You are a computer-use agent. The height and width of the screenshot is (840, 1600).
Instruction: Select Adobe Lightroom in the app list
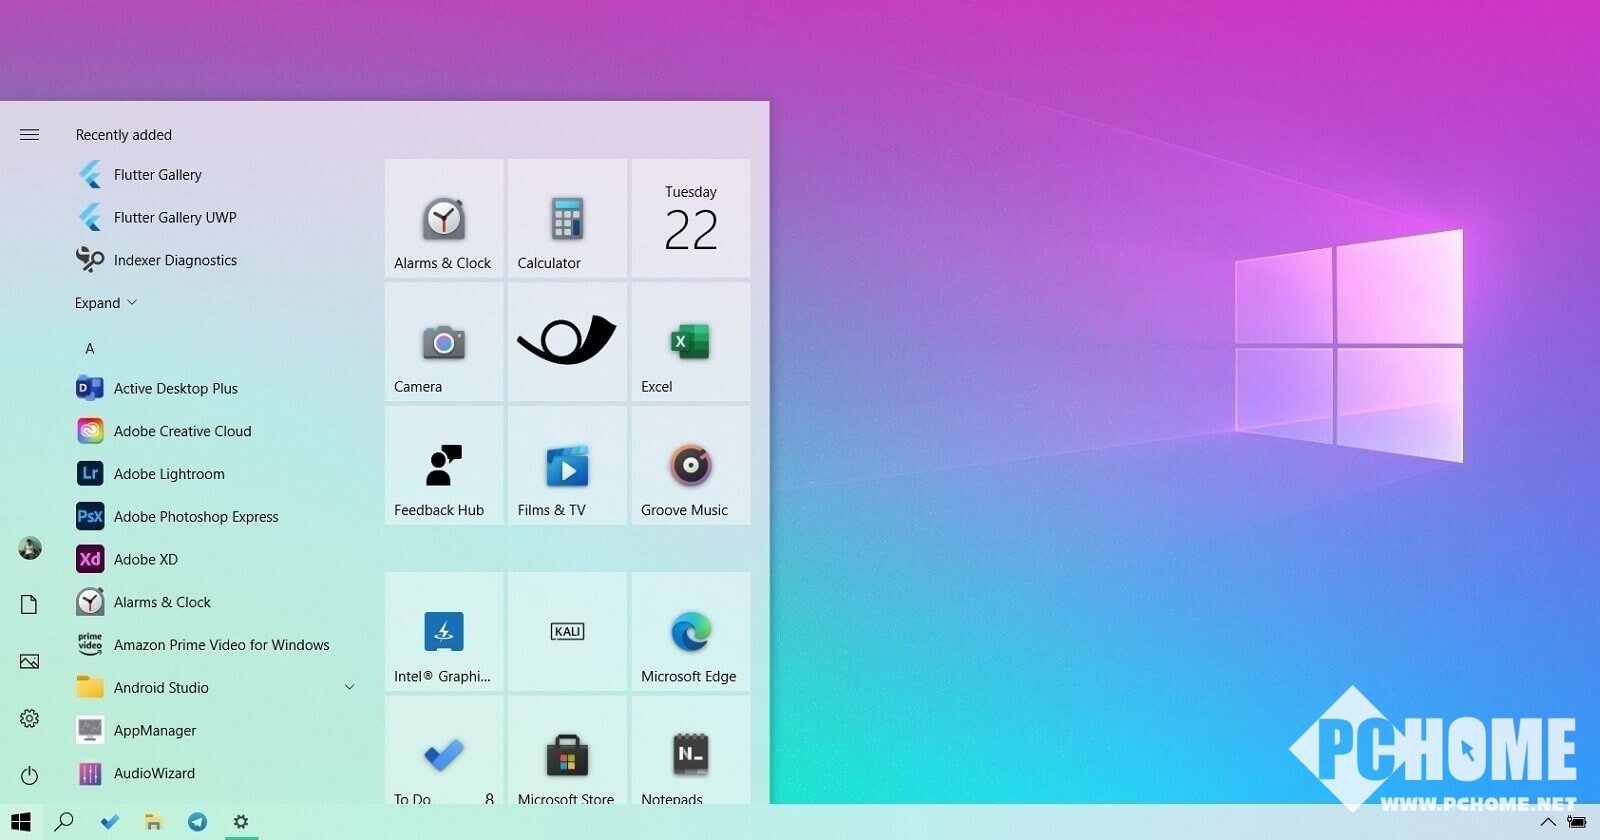[169, 474]
